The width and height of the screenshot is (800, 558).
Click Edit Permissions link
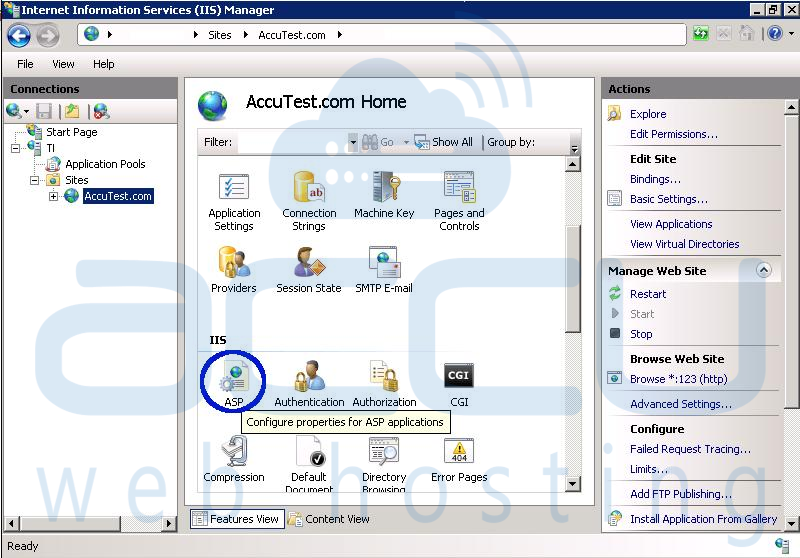(673, 134)
